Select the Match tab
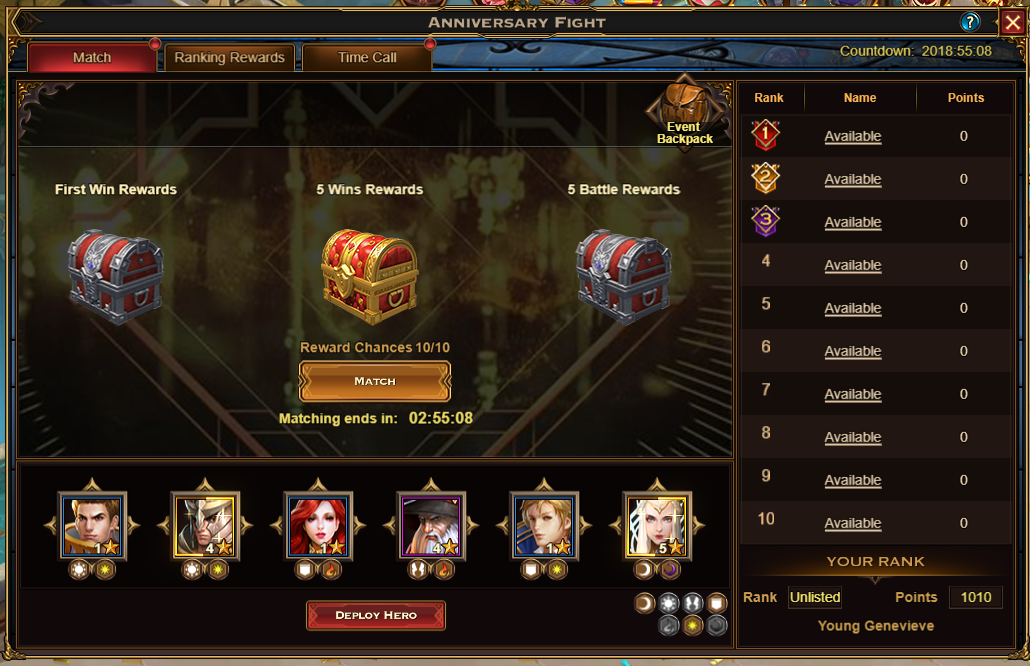Viewport: 1030px width, 666px height. tap(92, 58)
